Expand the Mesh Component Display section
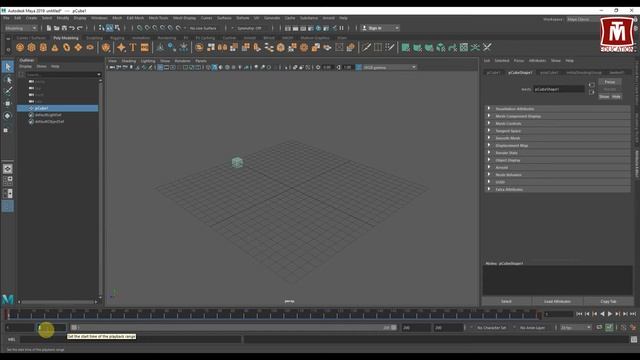Viewport: 640px width, 360px height. [x=558, y=116]
